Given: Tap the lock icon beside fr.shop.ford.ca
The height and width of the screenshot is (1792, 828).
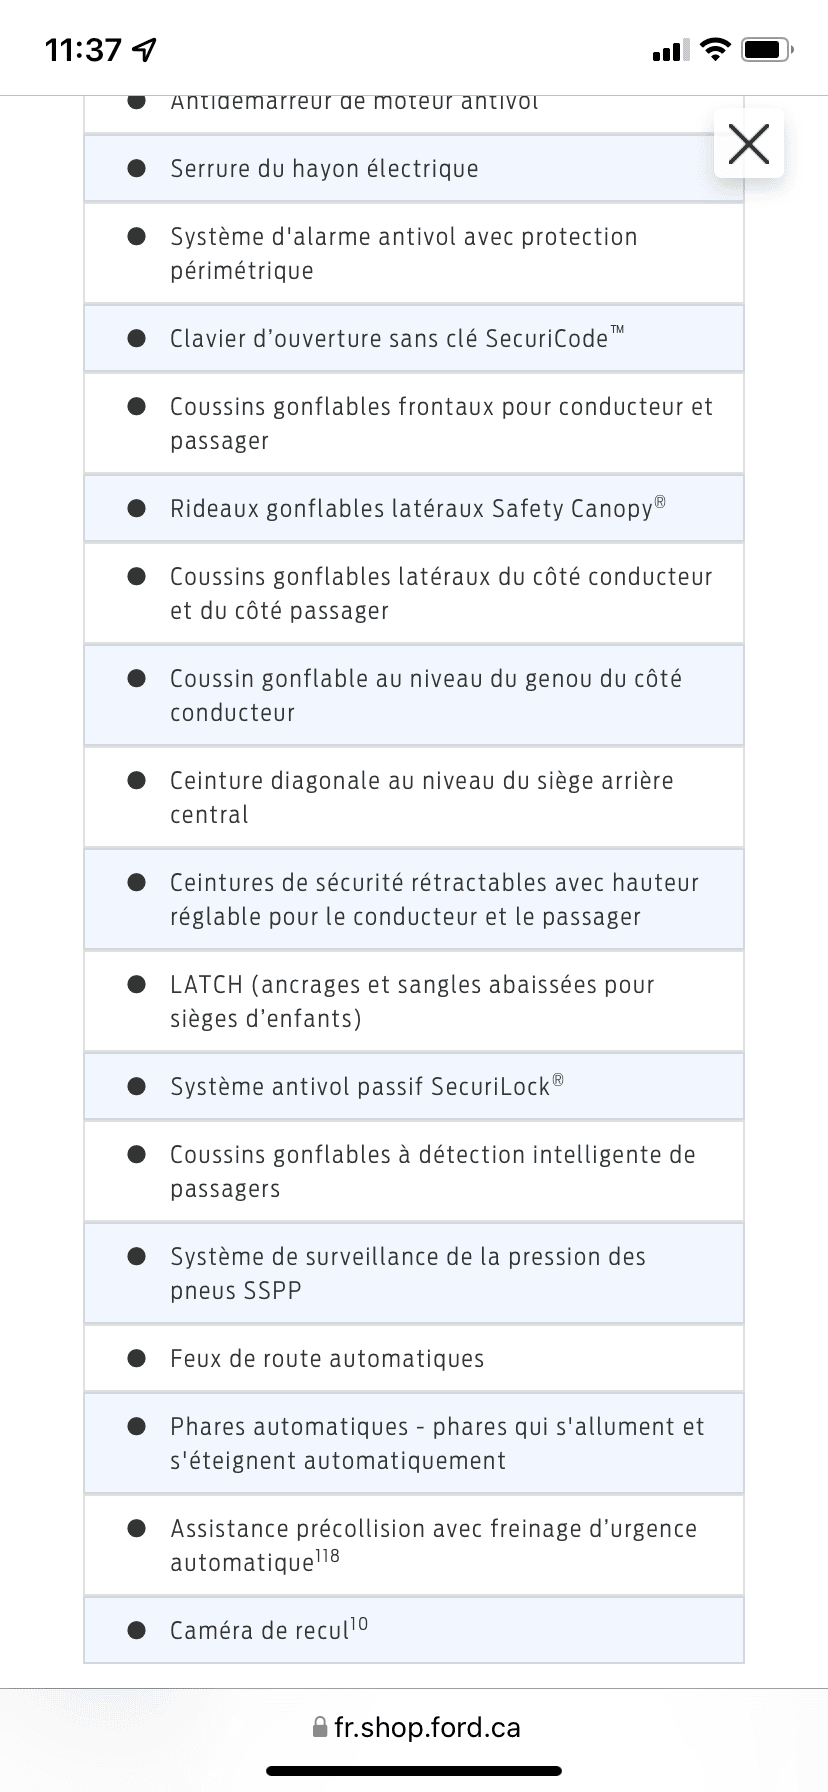Looking at the screenshot, I should [320, 1727].
